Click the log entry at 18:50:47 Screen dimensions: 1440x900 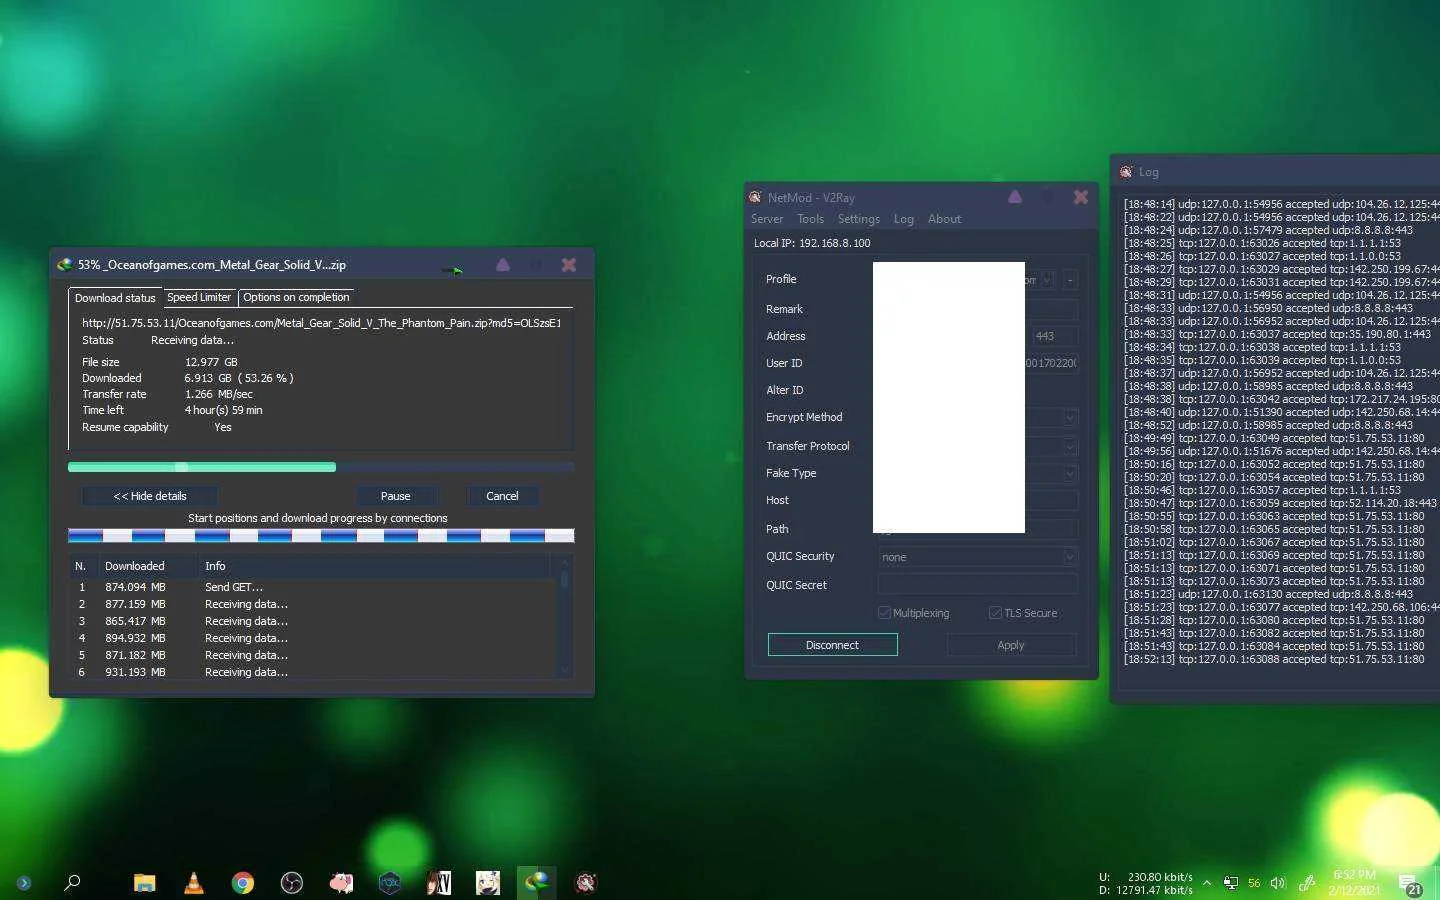point(1280,503)
